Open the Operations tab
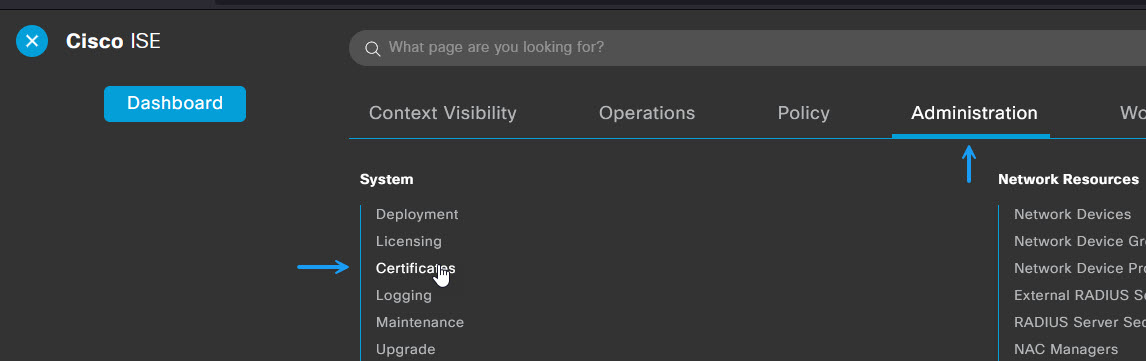Viewport: 1146px width, 361px height. (x=647, y=113)
